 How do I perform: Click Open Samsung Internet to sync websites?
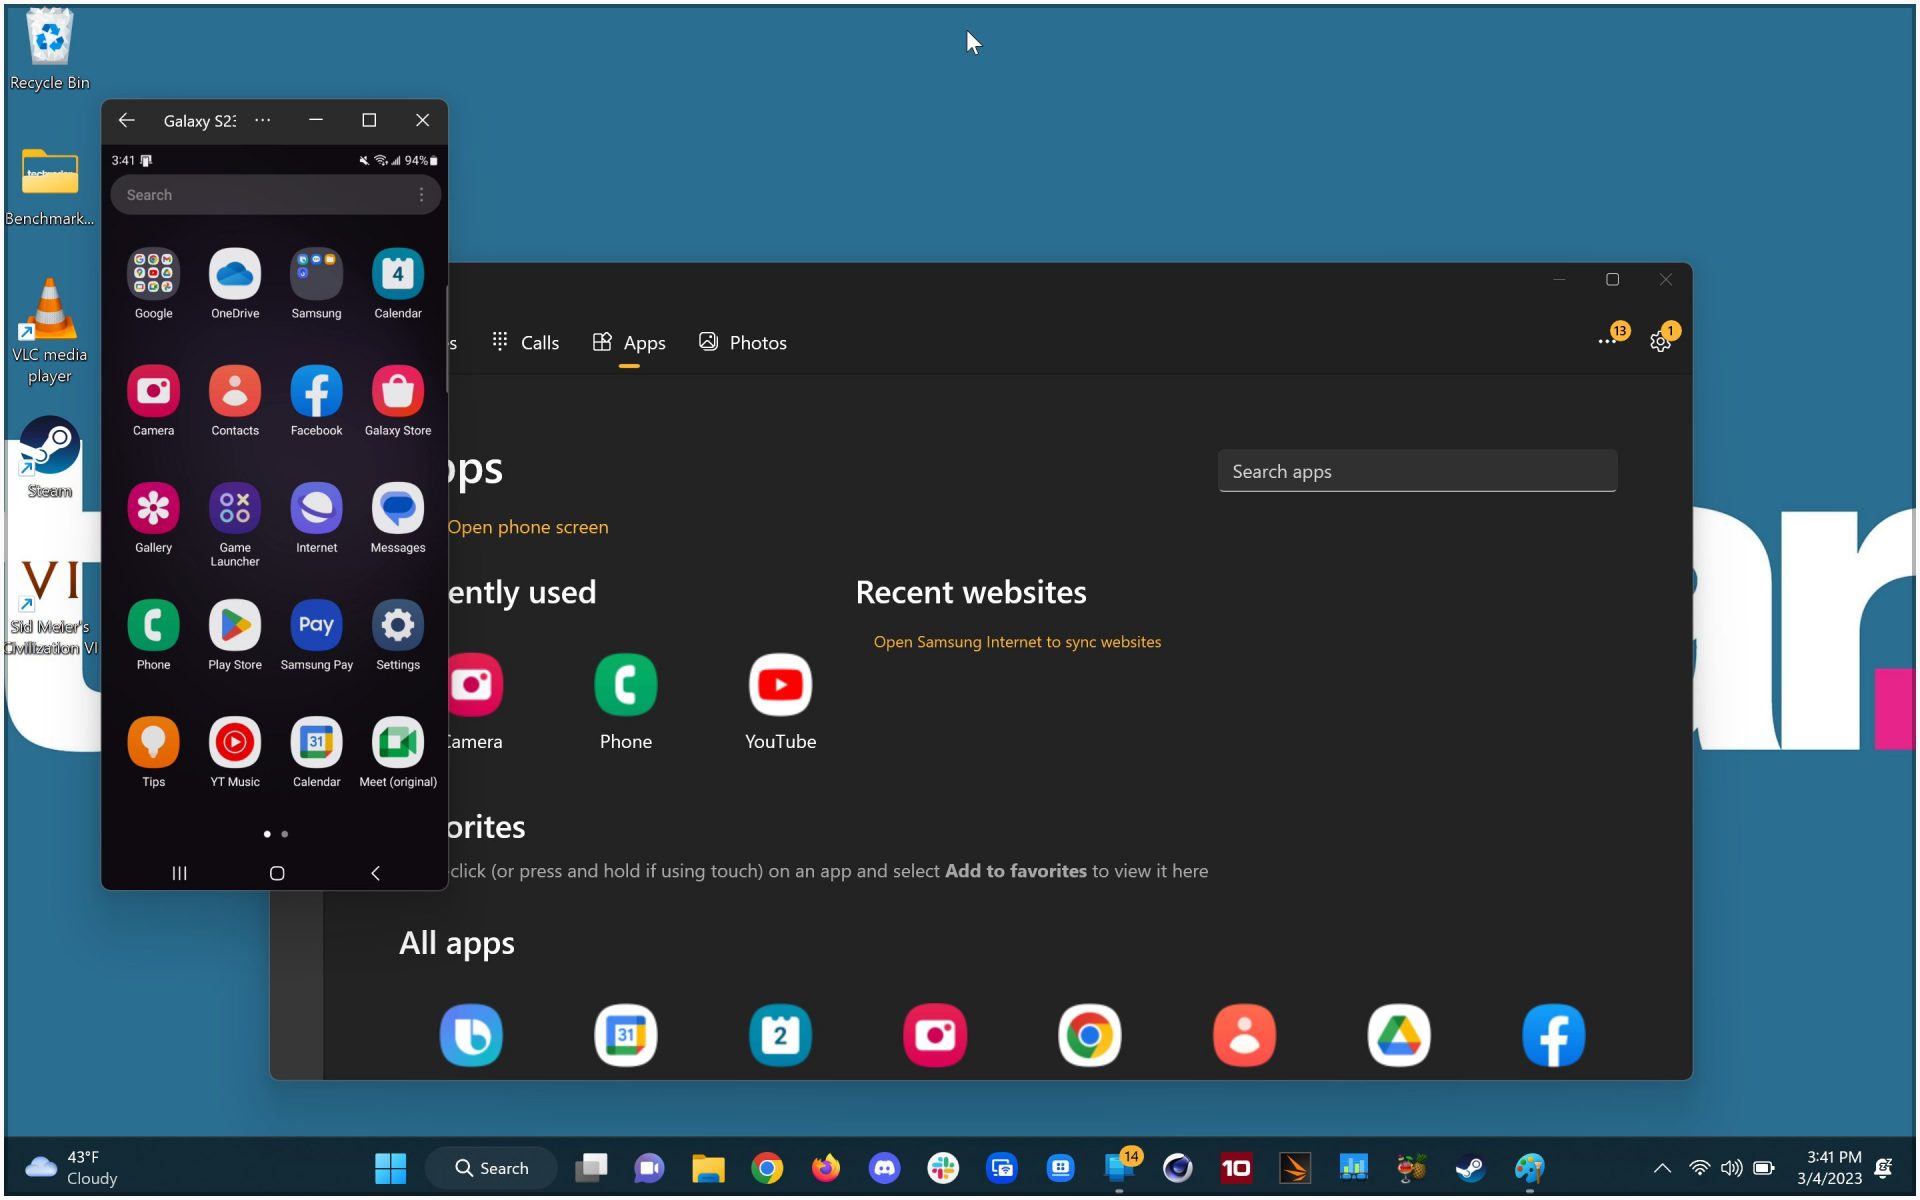click(x=1017, y=642)
